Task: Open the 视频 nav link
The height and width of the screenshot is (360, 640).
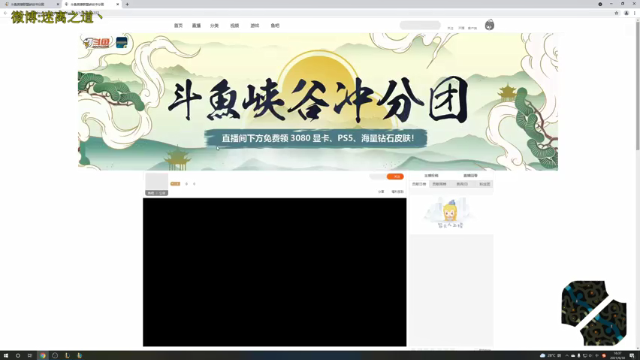Action: click(x=234, y=26)
